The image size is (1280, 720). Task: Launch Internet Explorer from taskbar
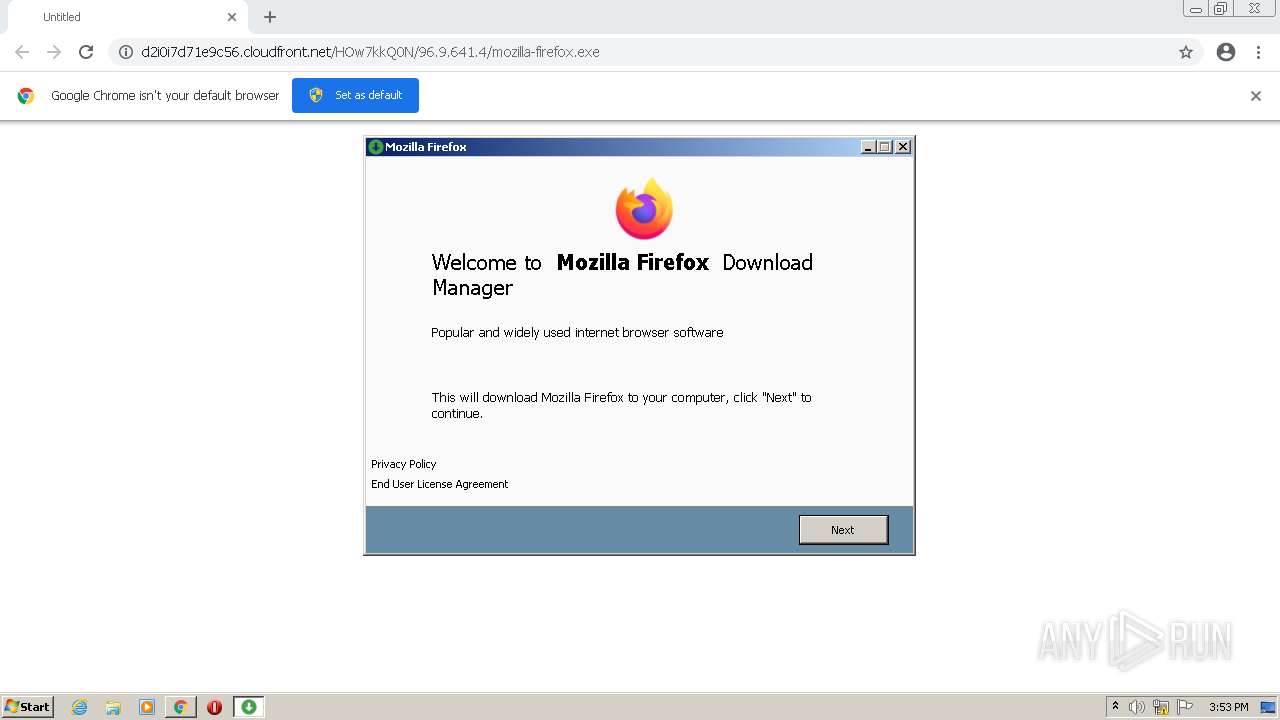(x=80, y=707)
